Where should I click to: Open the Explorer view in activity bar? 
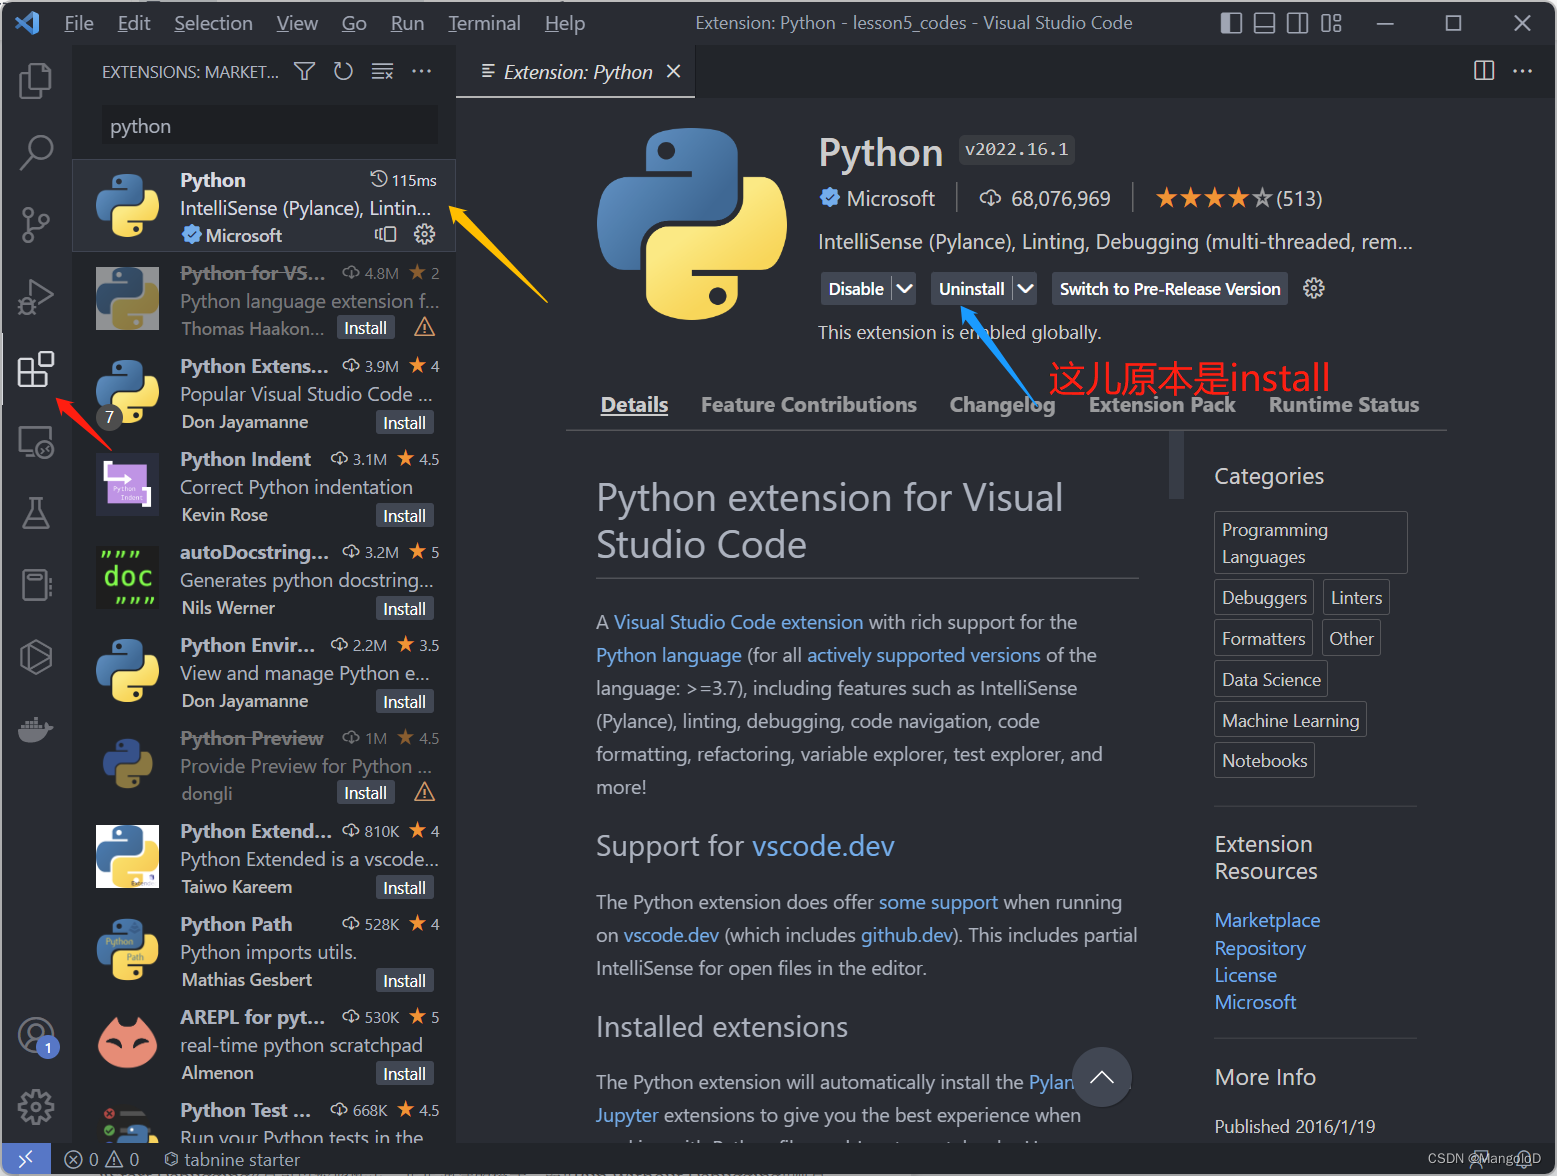click(36, 81)
